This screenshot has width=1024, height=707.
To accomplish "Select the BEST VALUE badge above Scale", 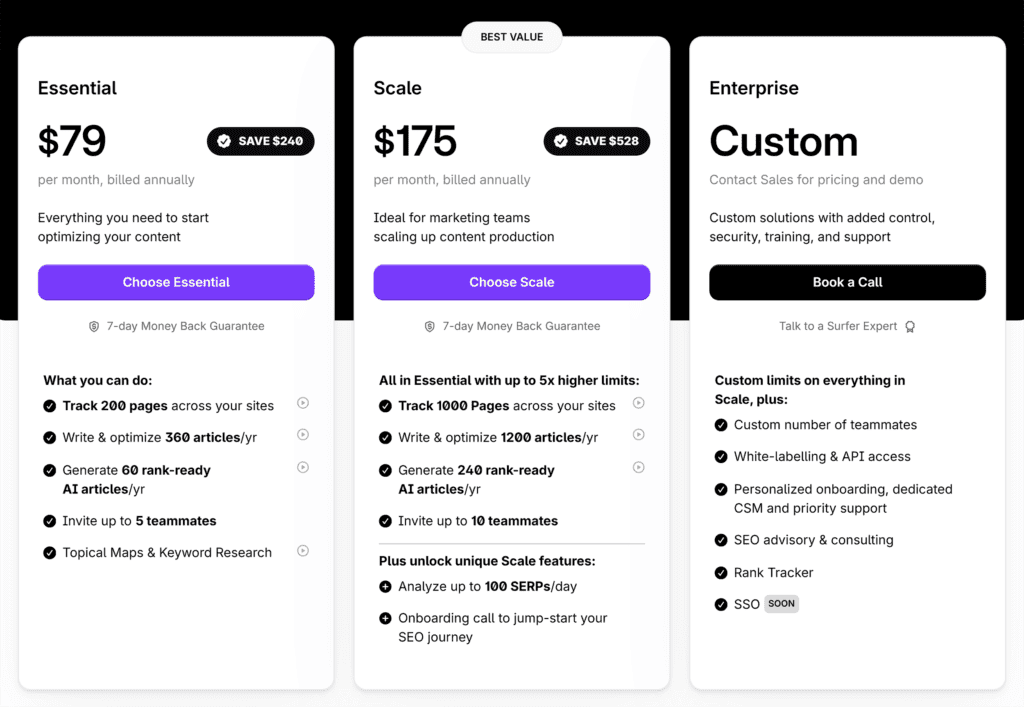I will click(511, 36).
